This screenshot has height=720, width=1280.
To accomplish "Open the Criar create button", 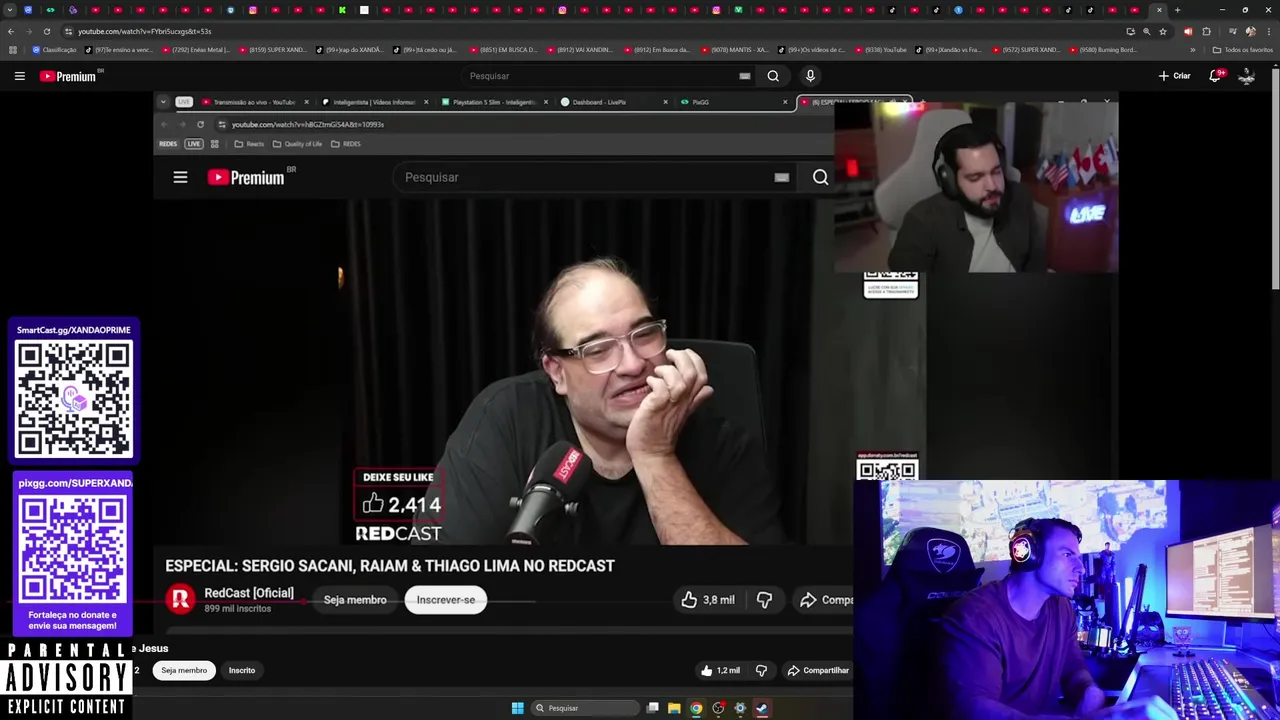I will [x=1175, y=76].
